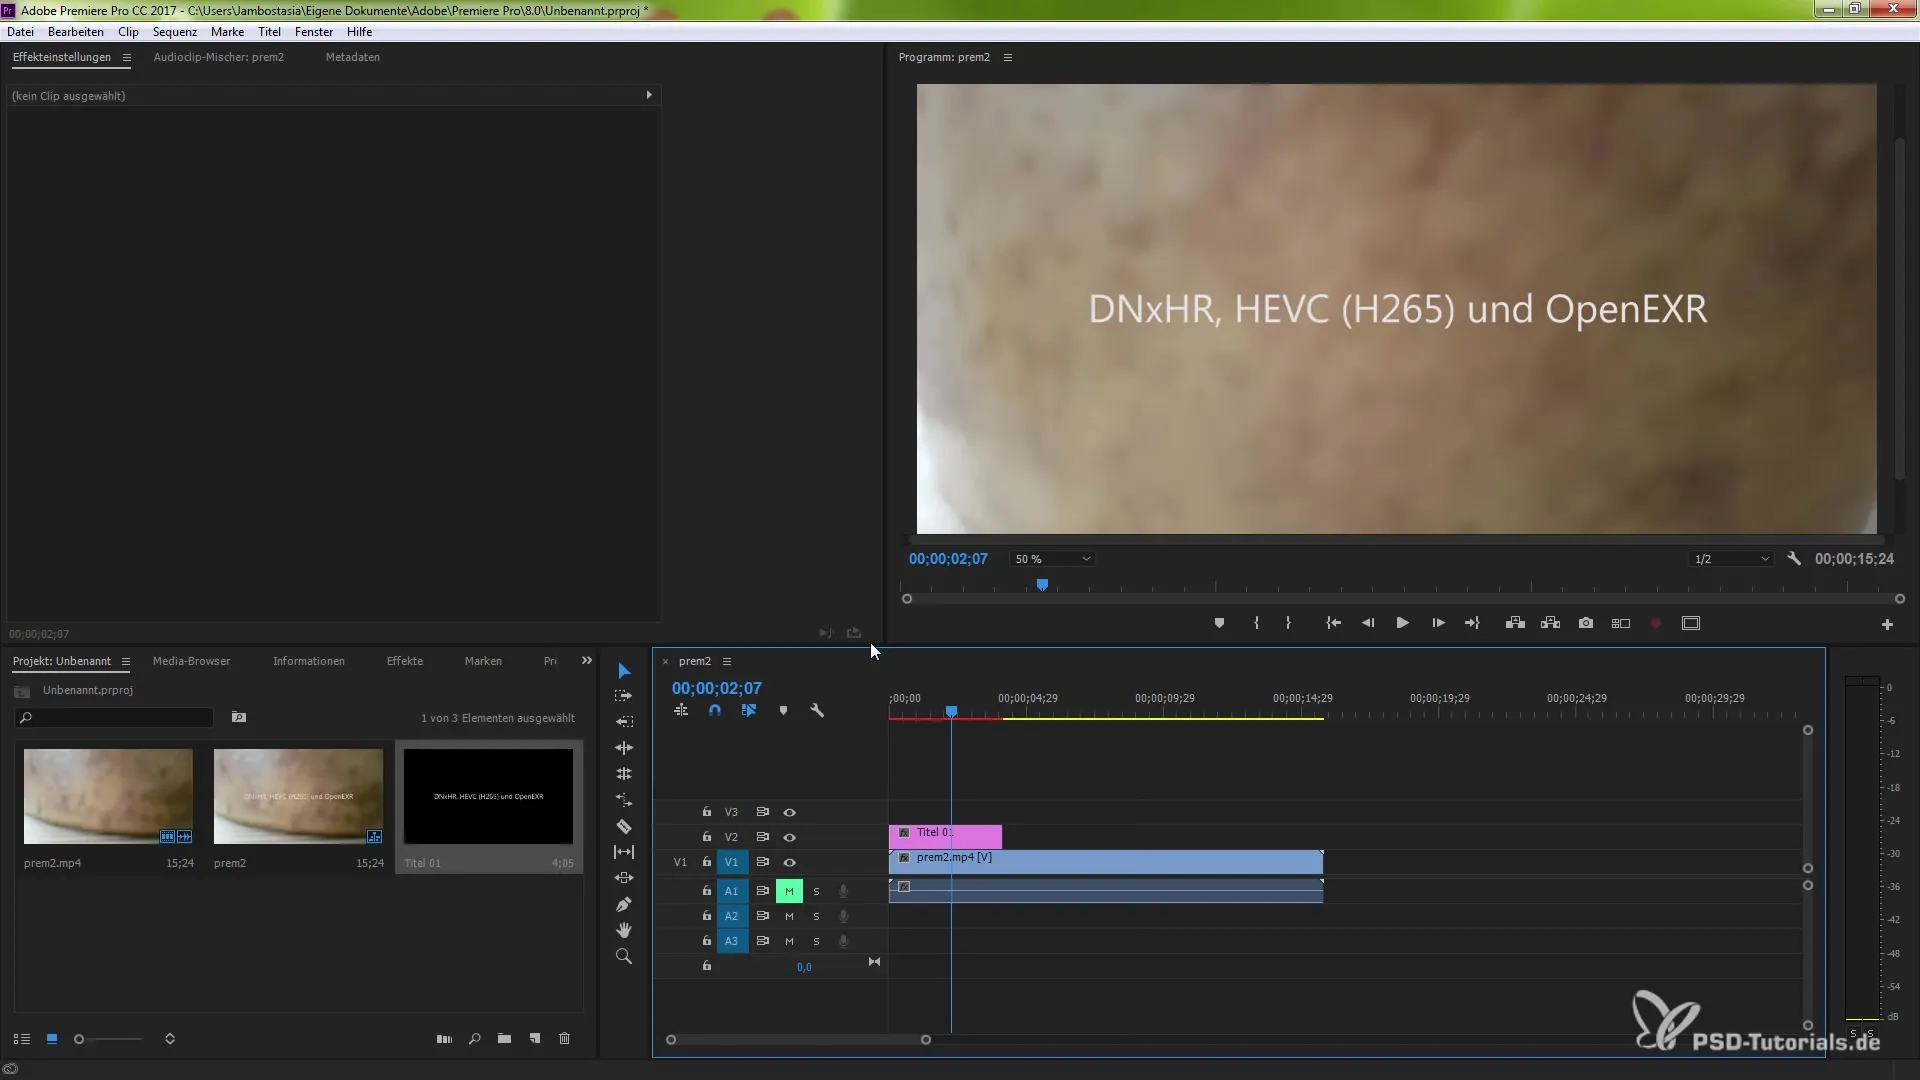Go to In point in Program monitor

(1333, 623)
